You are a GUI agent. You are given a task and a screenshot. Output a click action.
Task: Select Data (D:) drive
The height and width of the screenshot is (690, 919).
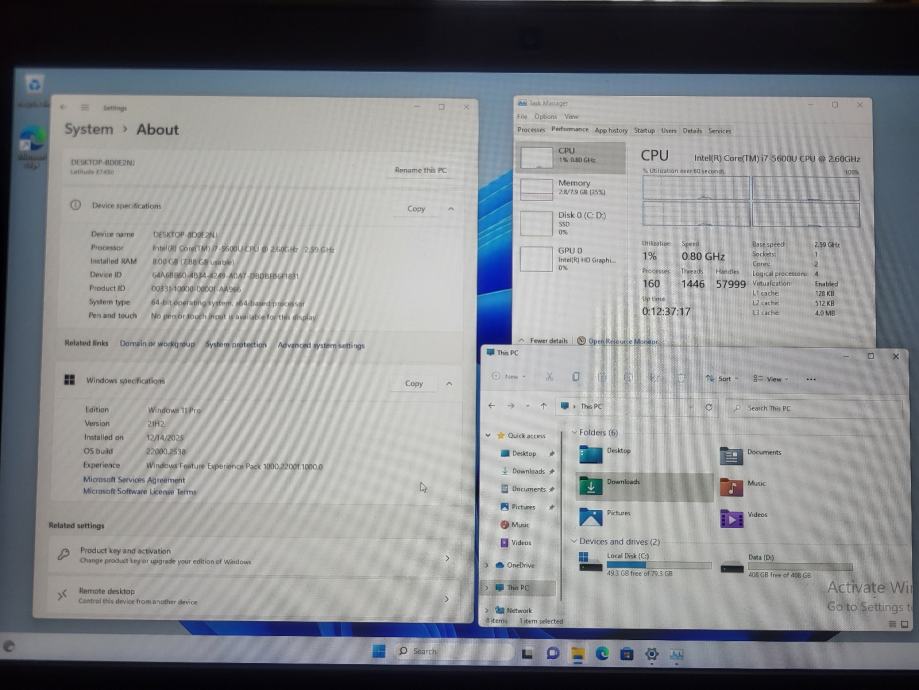point(787,566)
